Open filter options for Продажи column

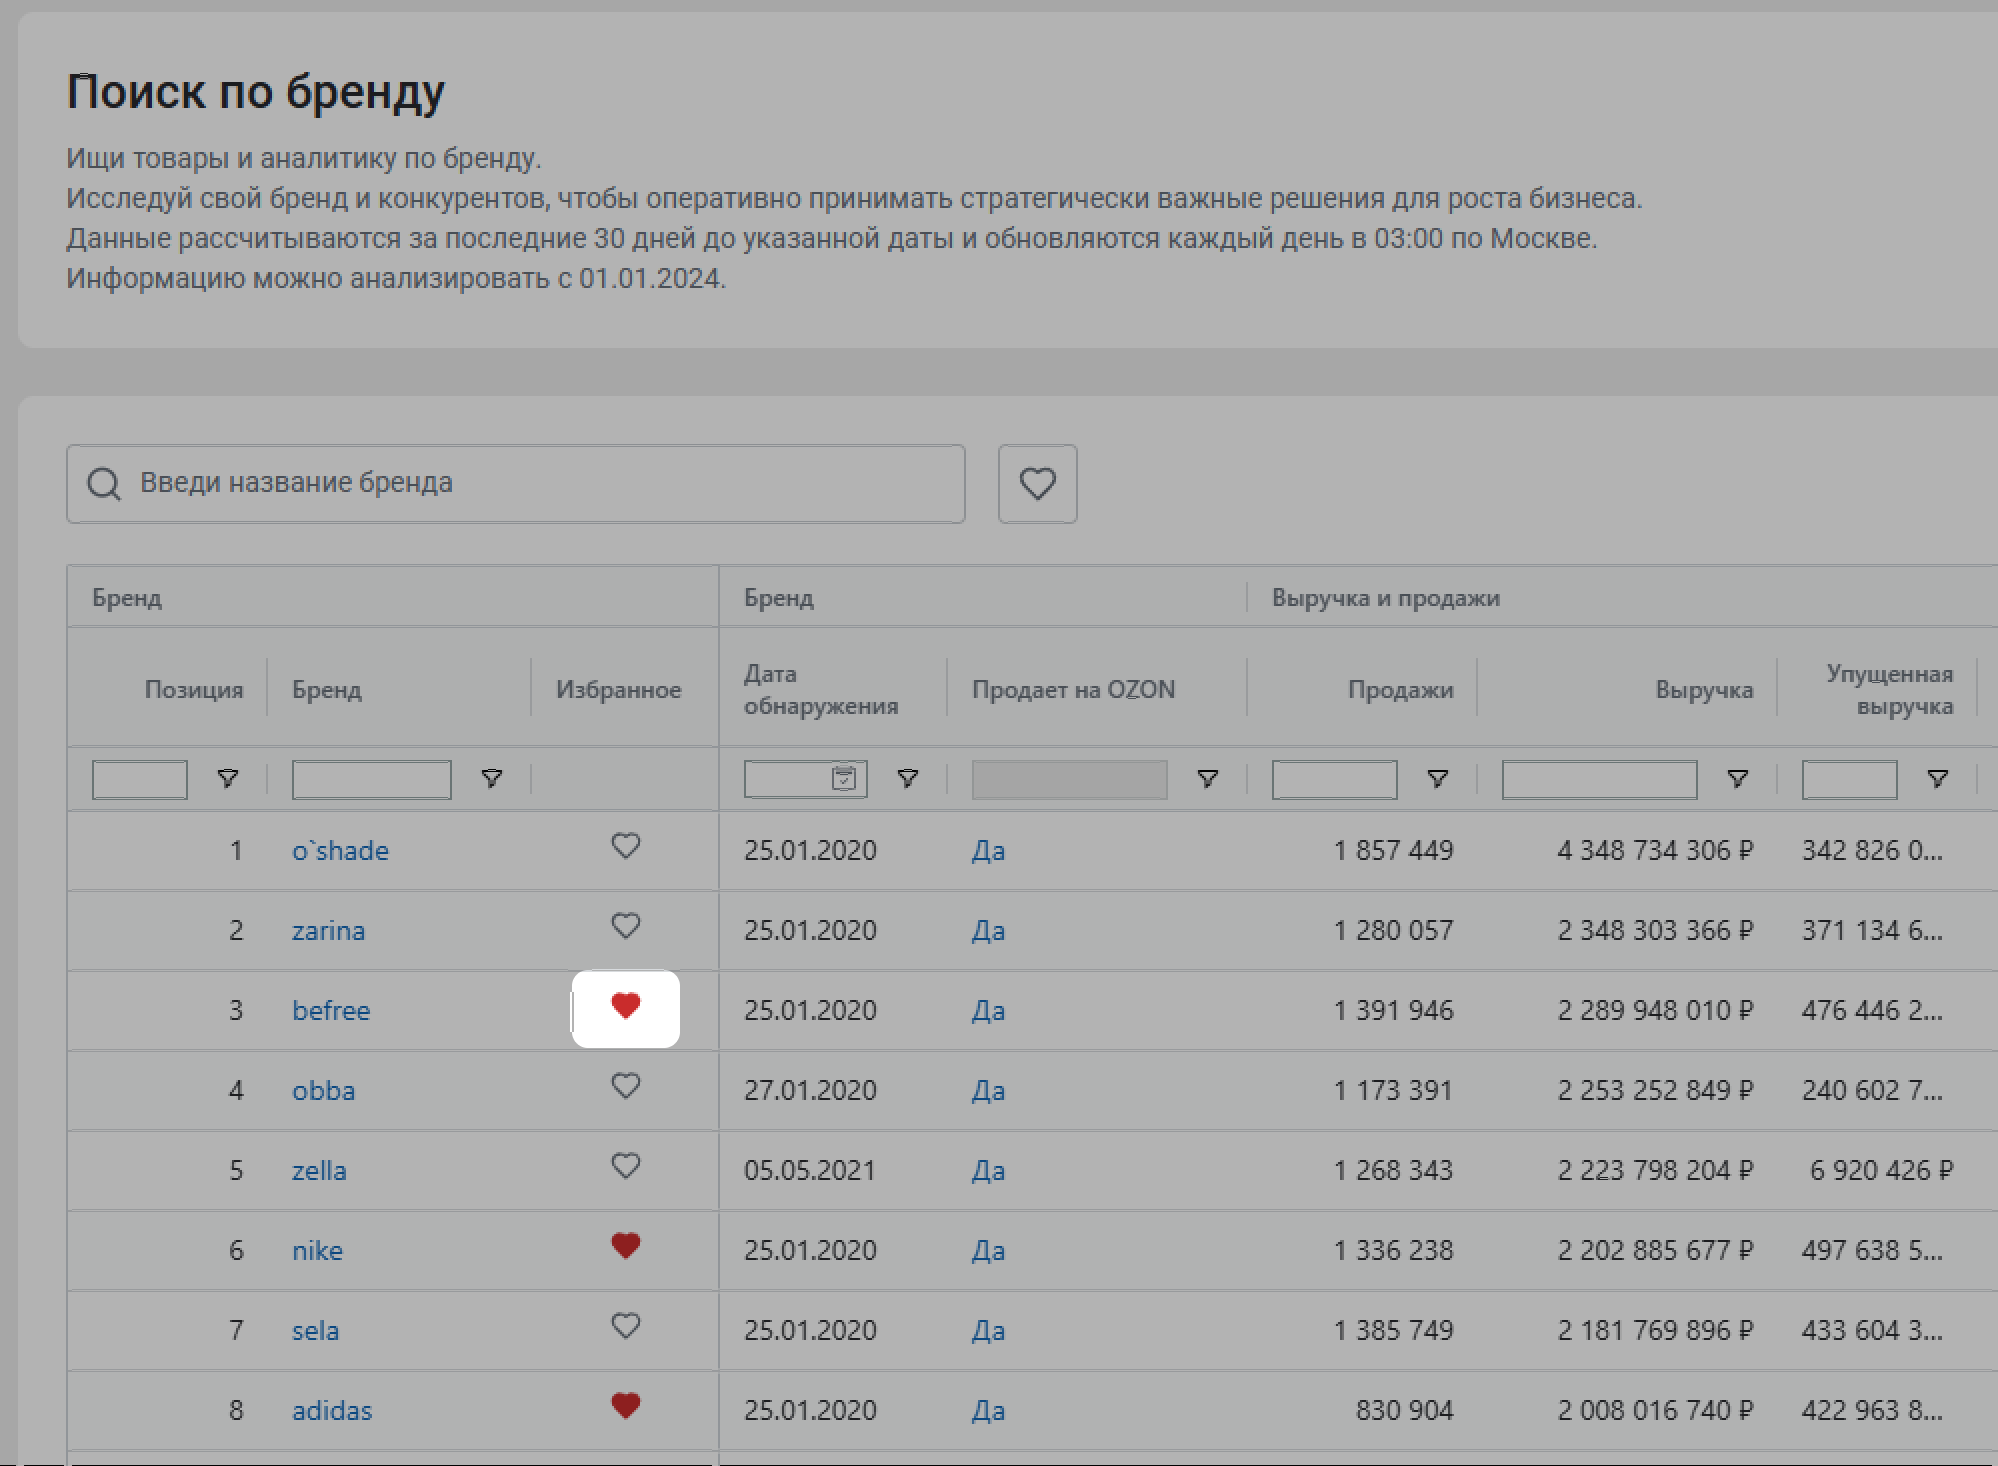point(1438,778)
